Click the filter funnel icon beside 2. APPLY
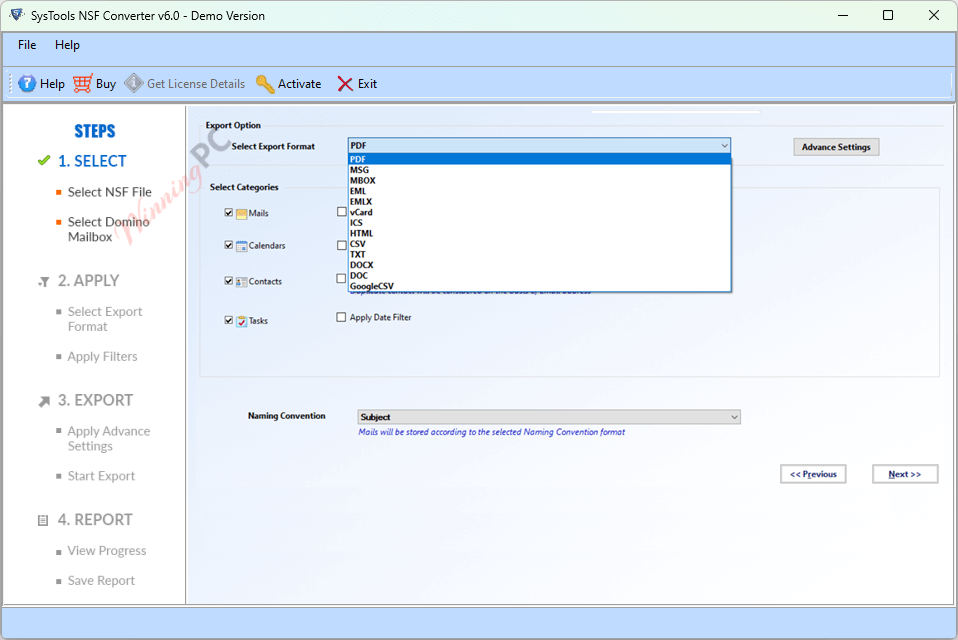958x640 pixels. 44,282
